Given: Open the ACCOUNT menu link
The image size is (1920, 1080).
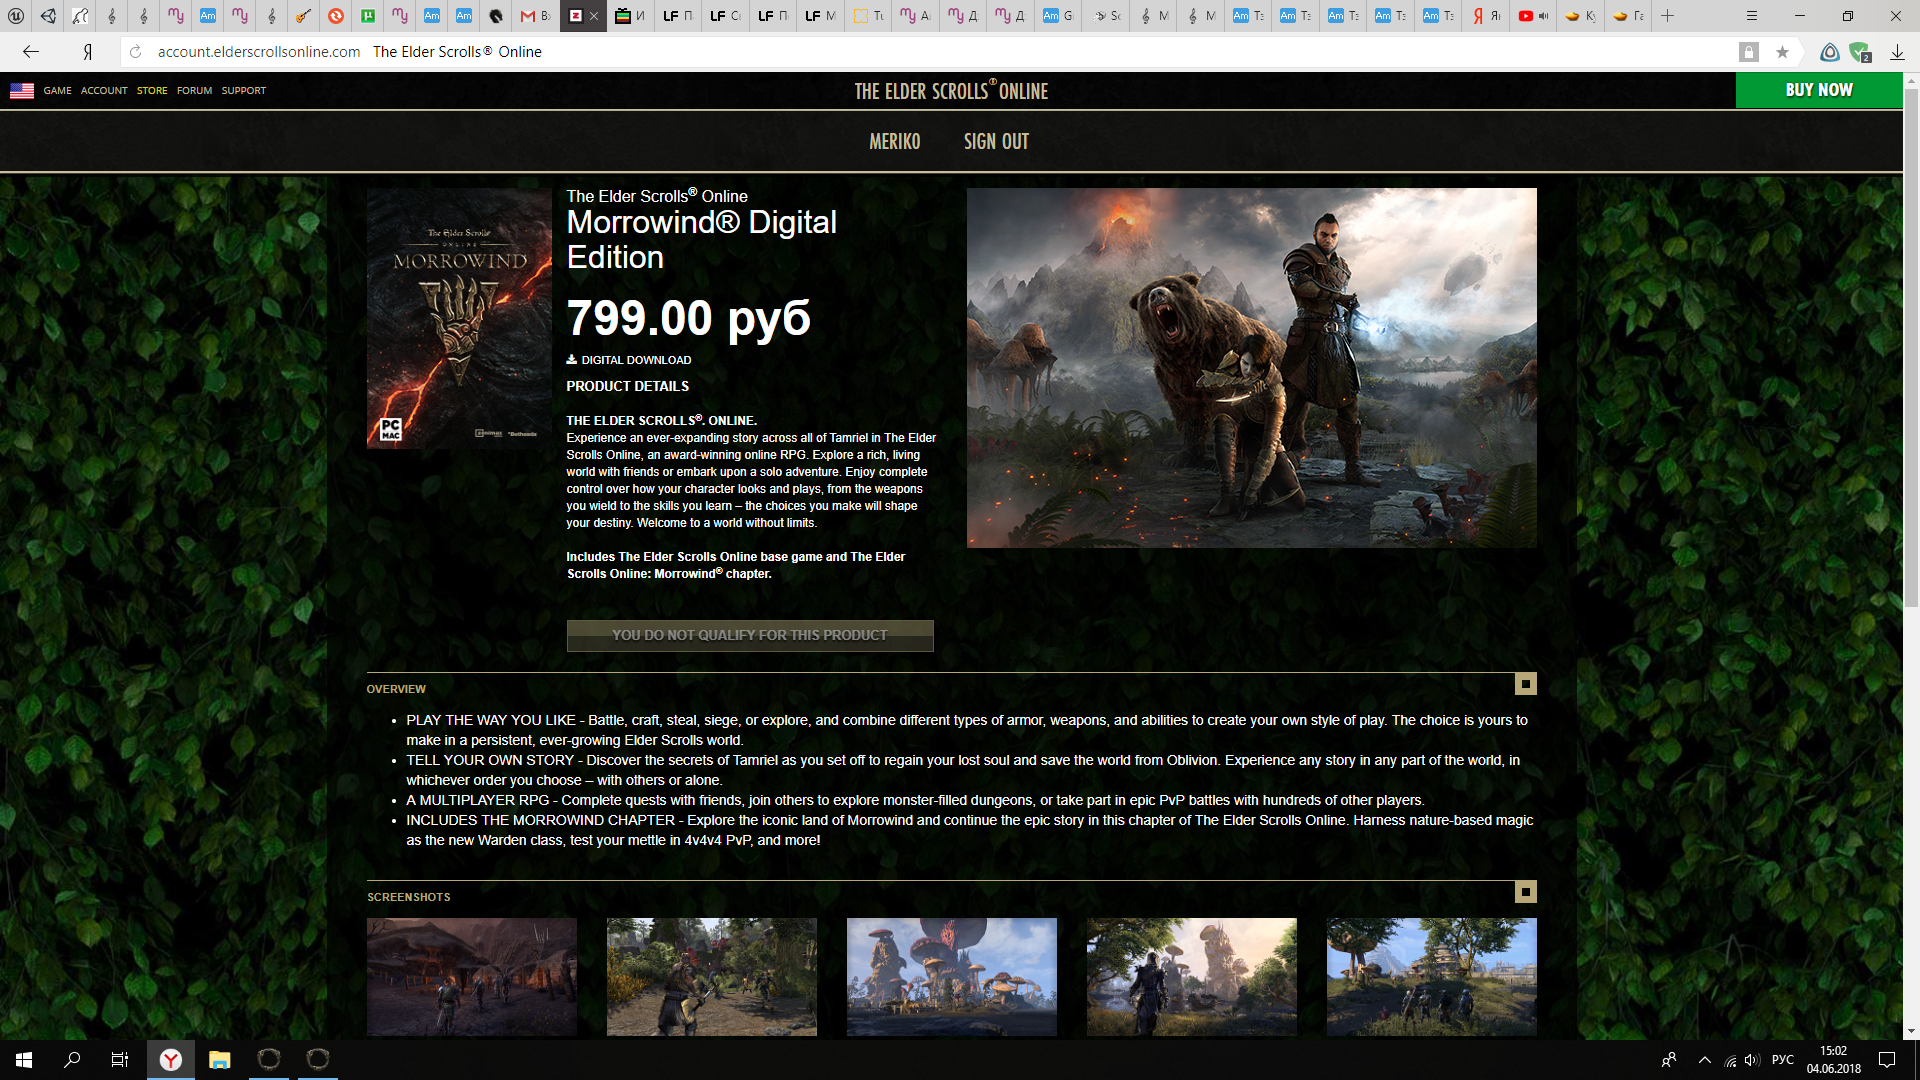Looking at the screenshot, I should tap(104, 91).
